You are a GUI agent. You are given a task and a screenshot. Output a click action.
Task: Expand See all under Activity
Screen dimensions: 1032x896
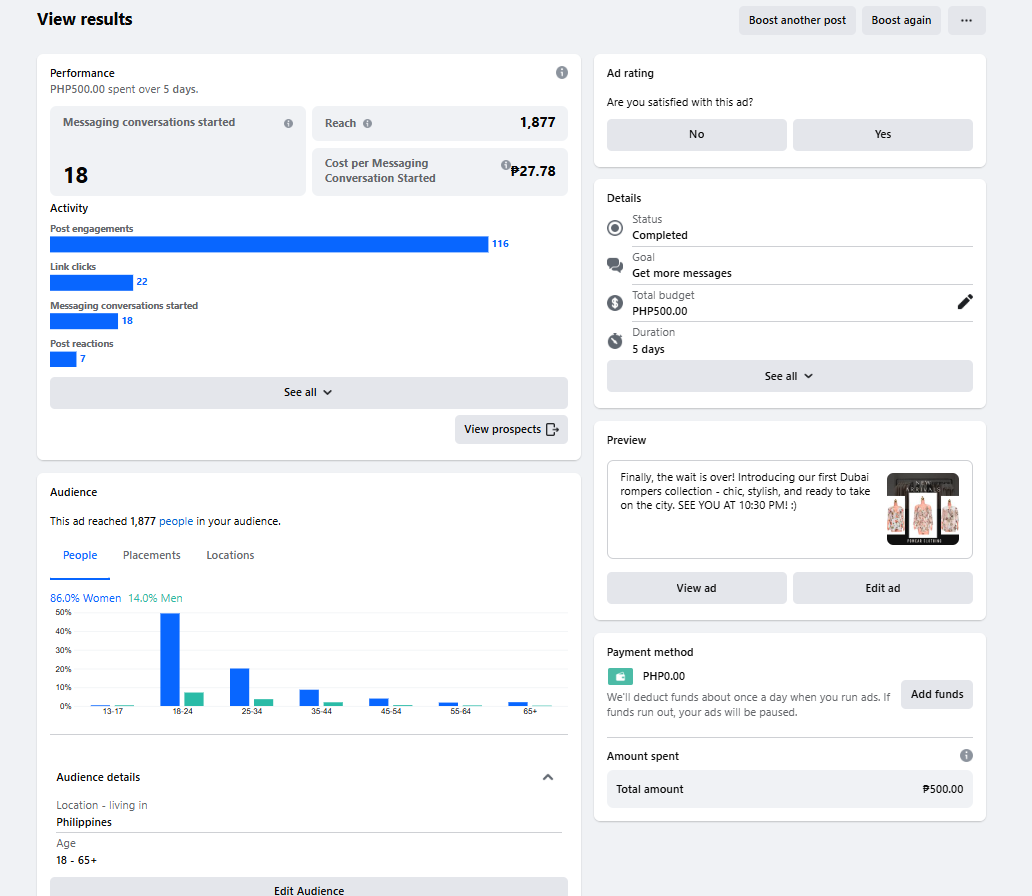(308, 393)
